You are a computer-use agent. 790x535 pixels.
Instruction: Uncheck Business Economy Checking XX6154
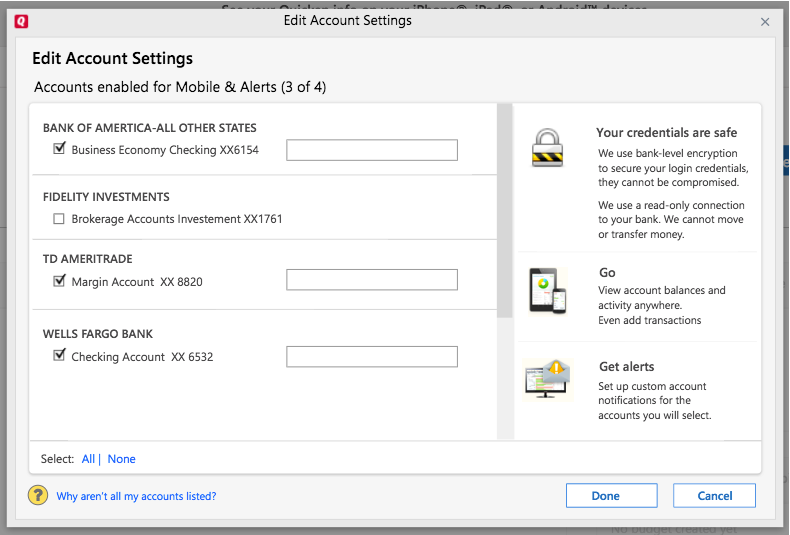pyautogui.click(x=59, y=149)
